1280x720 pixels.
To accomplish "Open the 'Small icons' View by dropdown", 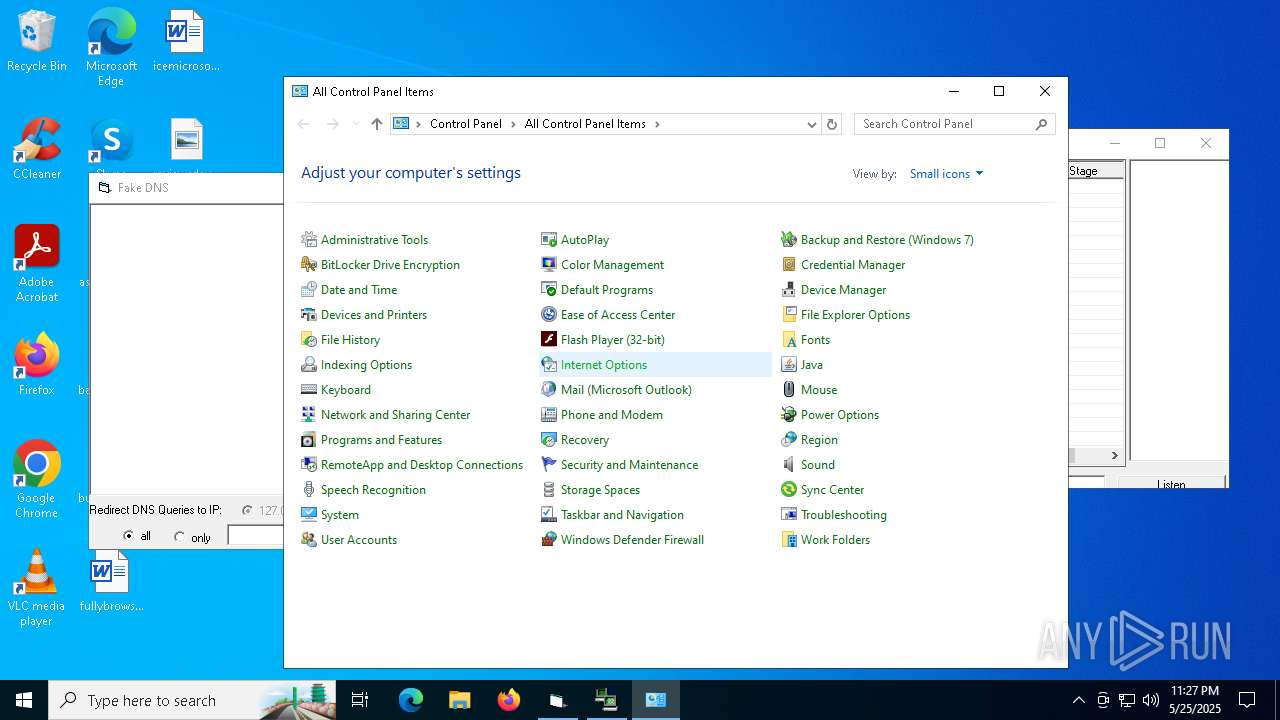I will click(947, 174).
